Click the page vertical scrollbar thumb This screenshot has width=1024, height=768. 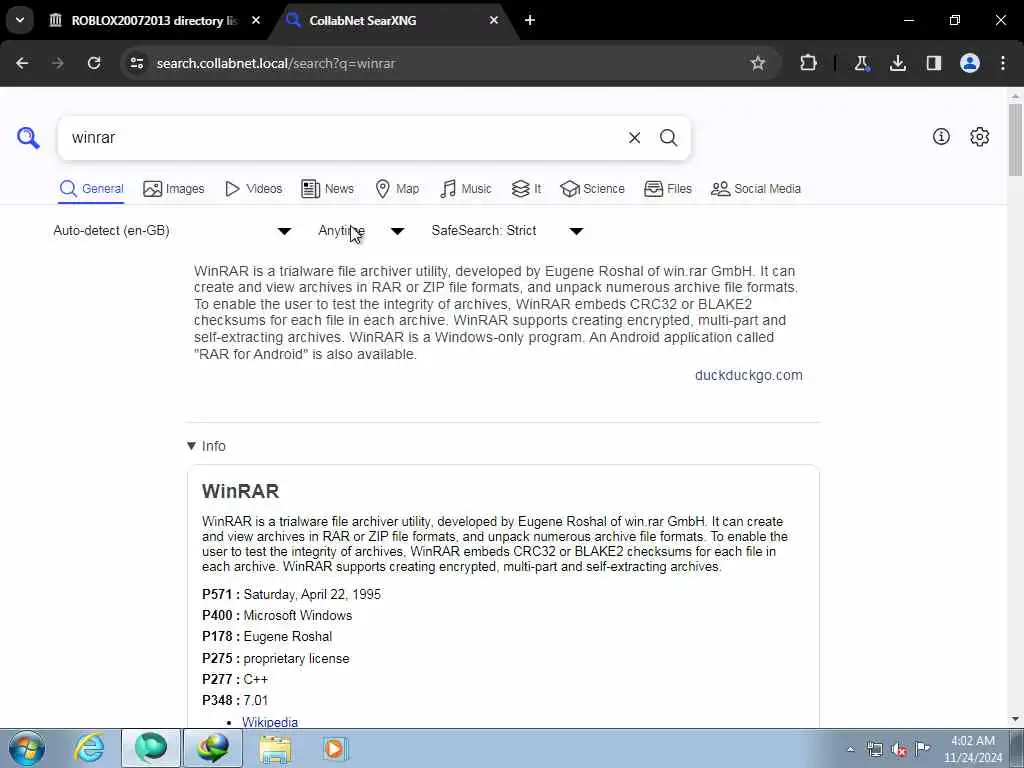tap(1016, 139)
